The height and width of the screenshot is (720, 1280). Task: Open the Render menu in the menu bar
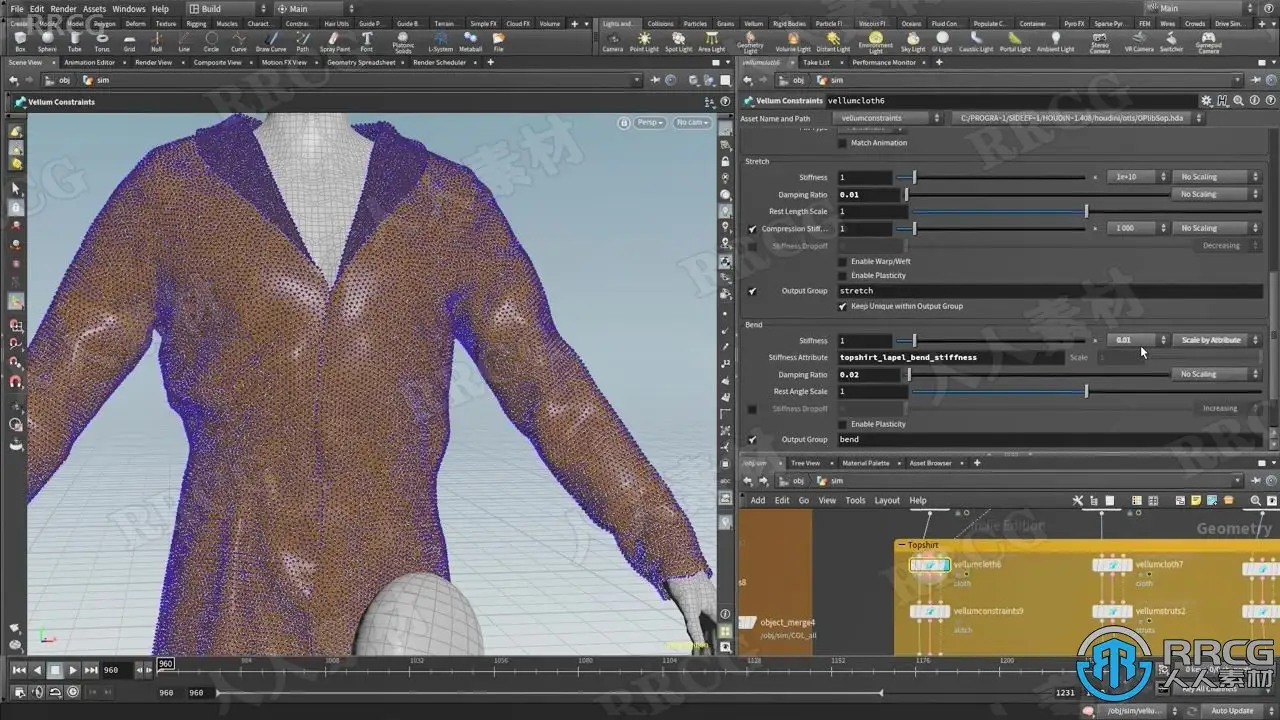pyautogui.click(x=63, y=9)
